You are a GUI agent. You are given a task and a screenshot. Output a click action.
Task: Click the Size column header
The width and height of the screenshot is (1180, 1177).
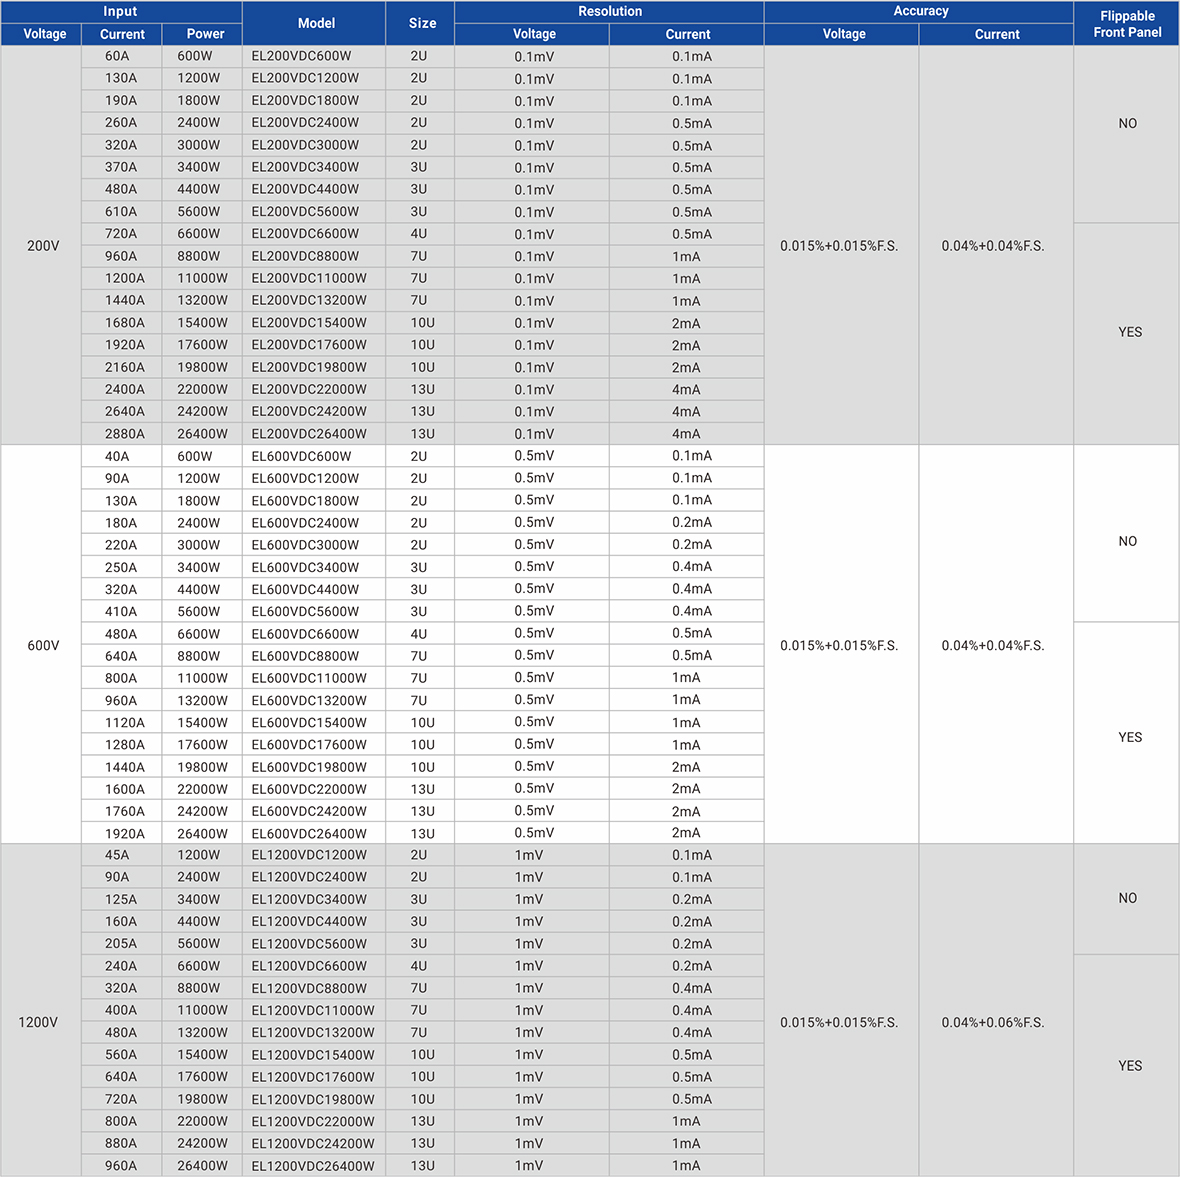pyautogui.click(x=419, y=22)
